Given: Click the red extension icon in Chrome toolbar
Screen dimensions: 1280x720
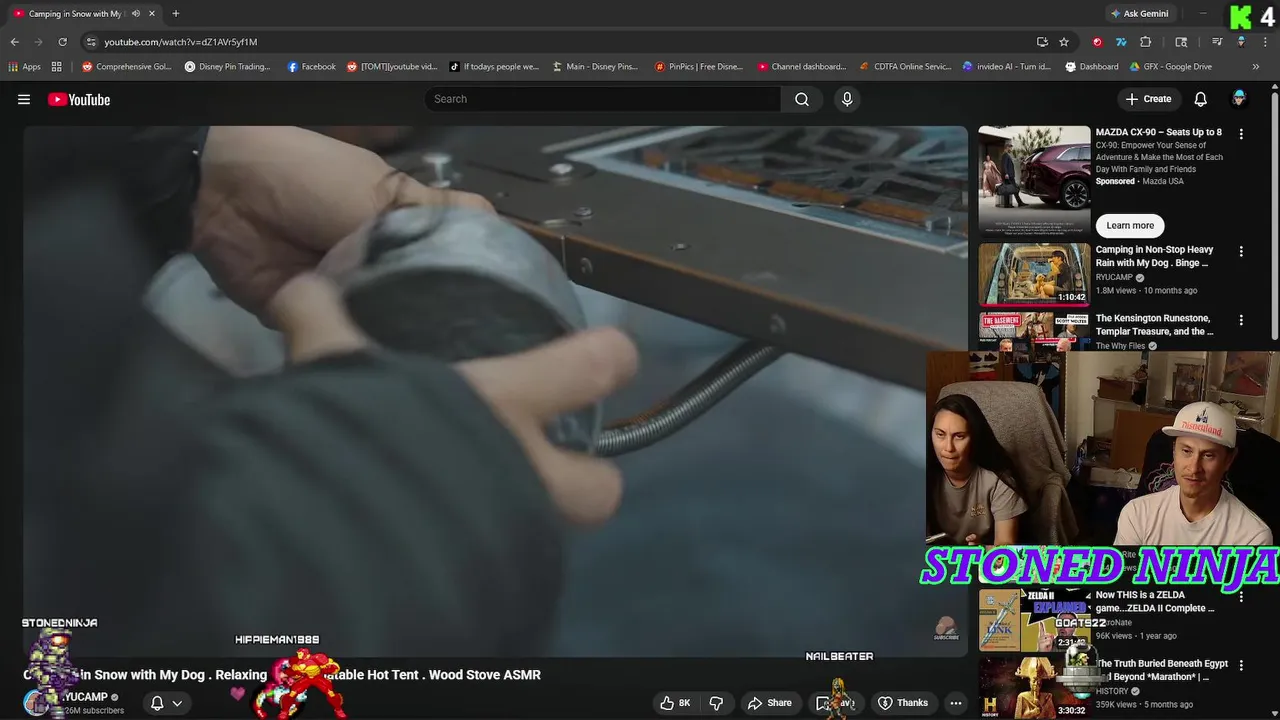Looking at the screenshot, I should point(1097,42).
